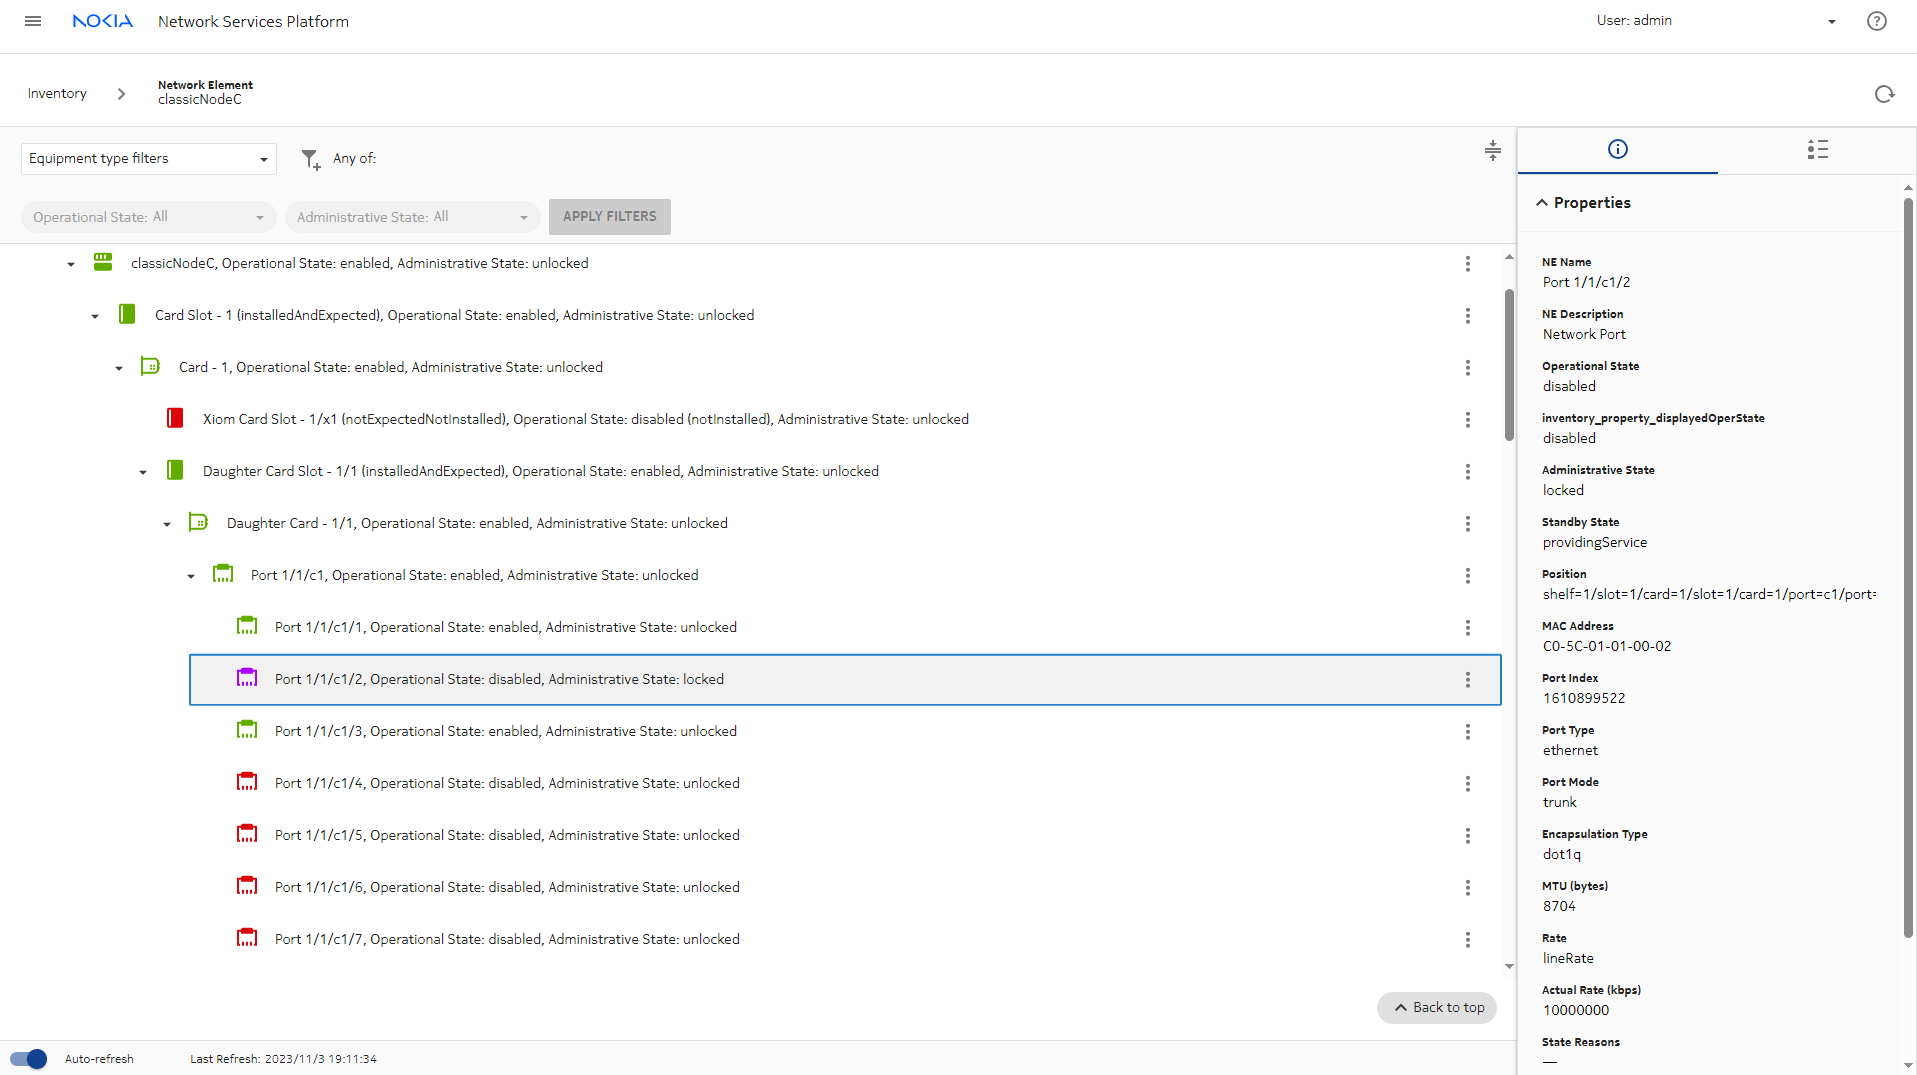Viewport: 1917px width, 1075px height.
Task: Click the add filter funnel icon
Action: click(311, 159)
